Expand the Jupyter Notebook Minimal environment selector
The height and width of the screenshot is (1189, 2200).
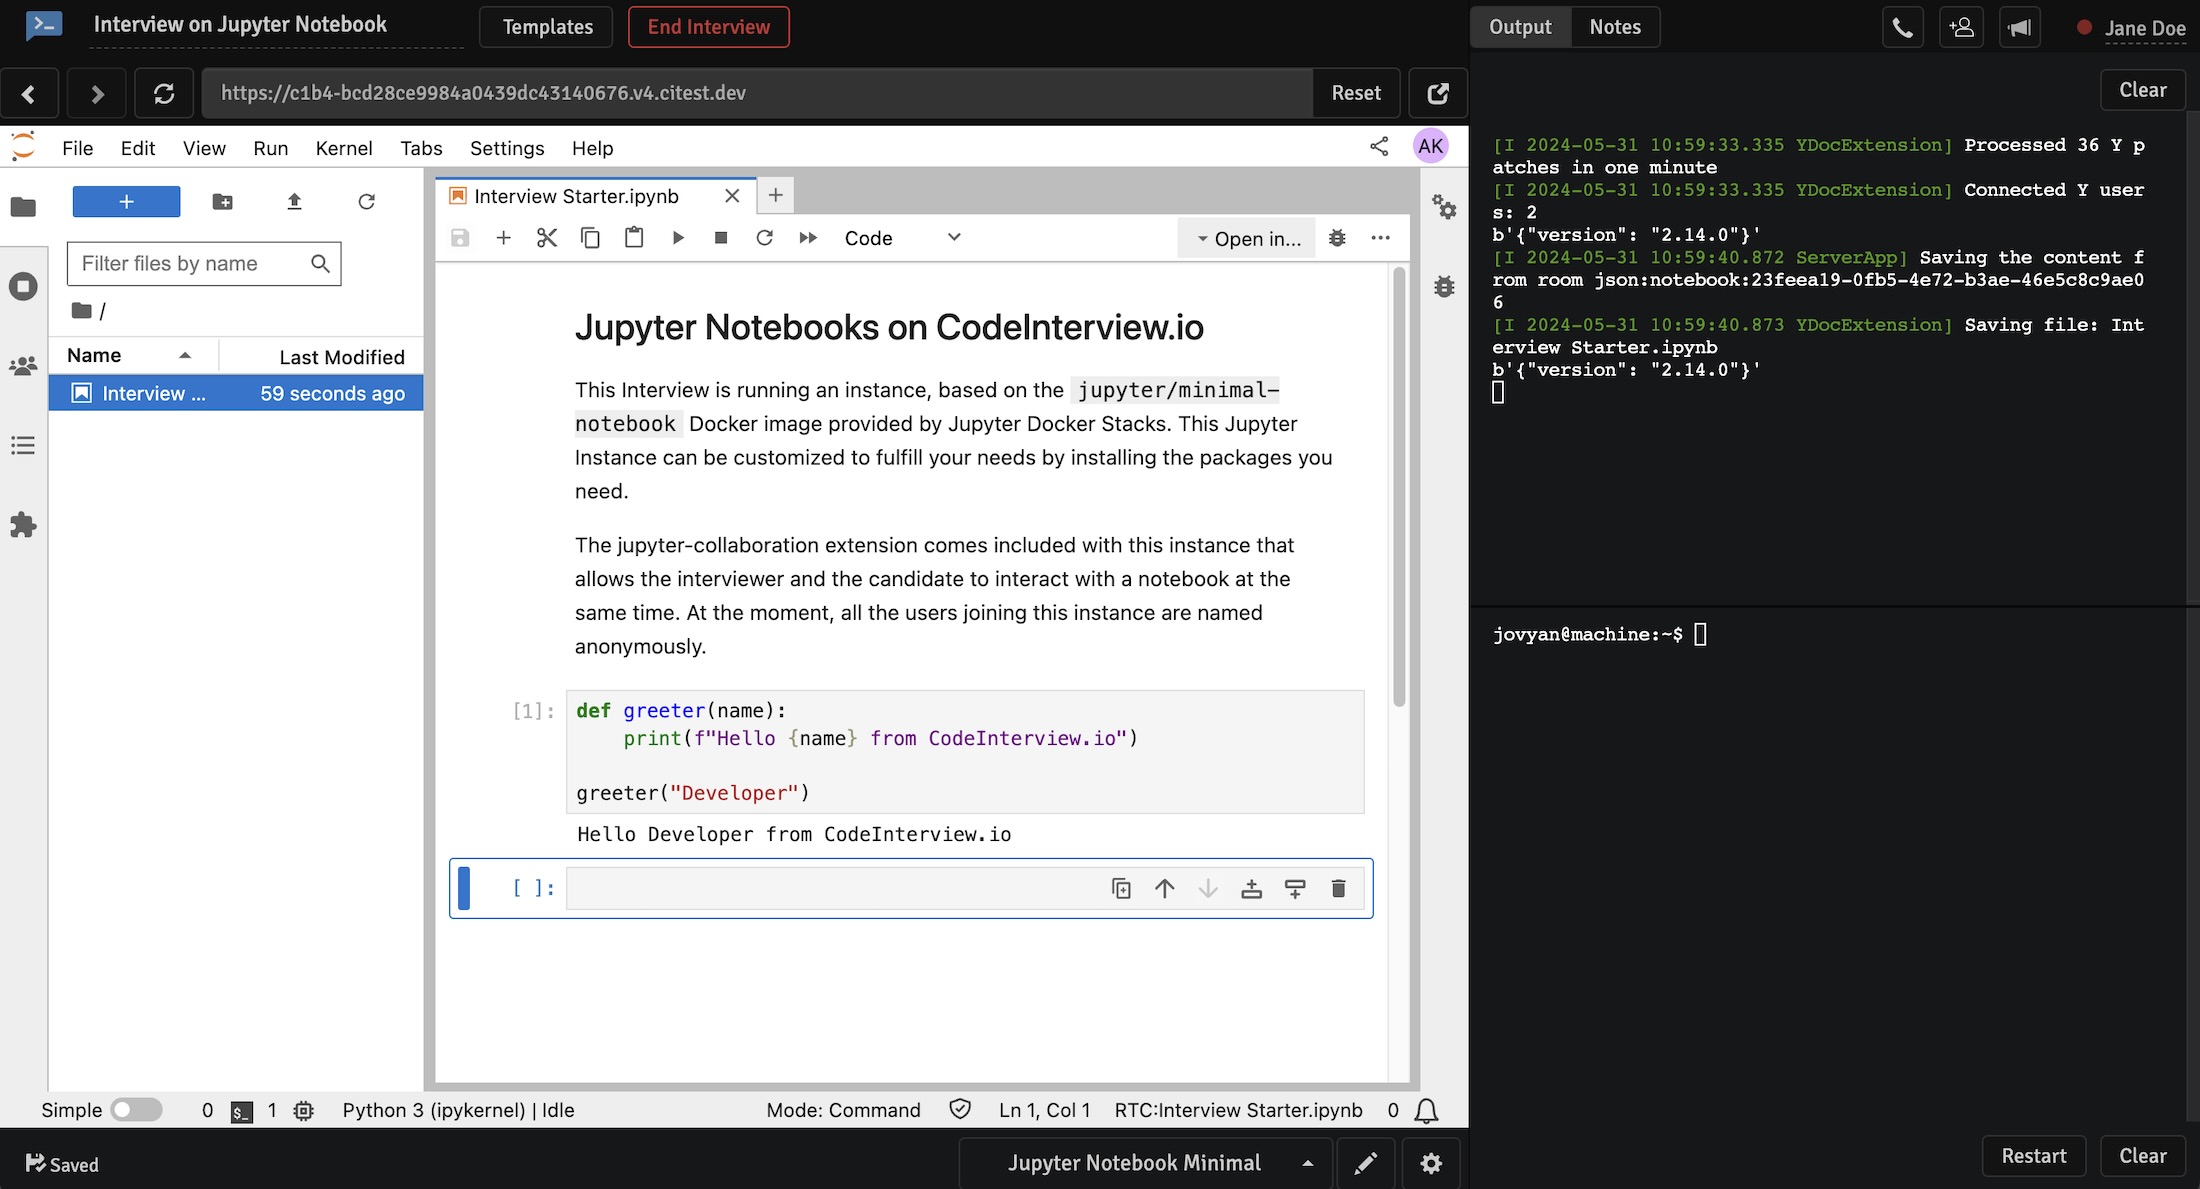coord(1147,1163)
